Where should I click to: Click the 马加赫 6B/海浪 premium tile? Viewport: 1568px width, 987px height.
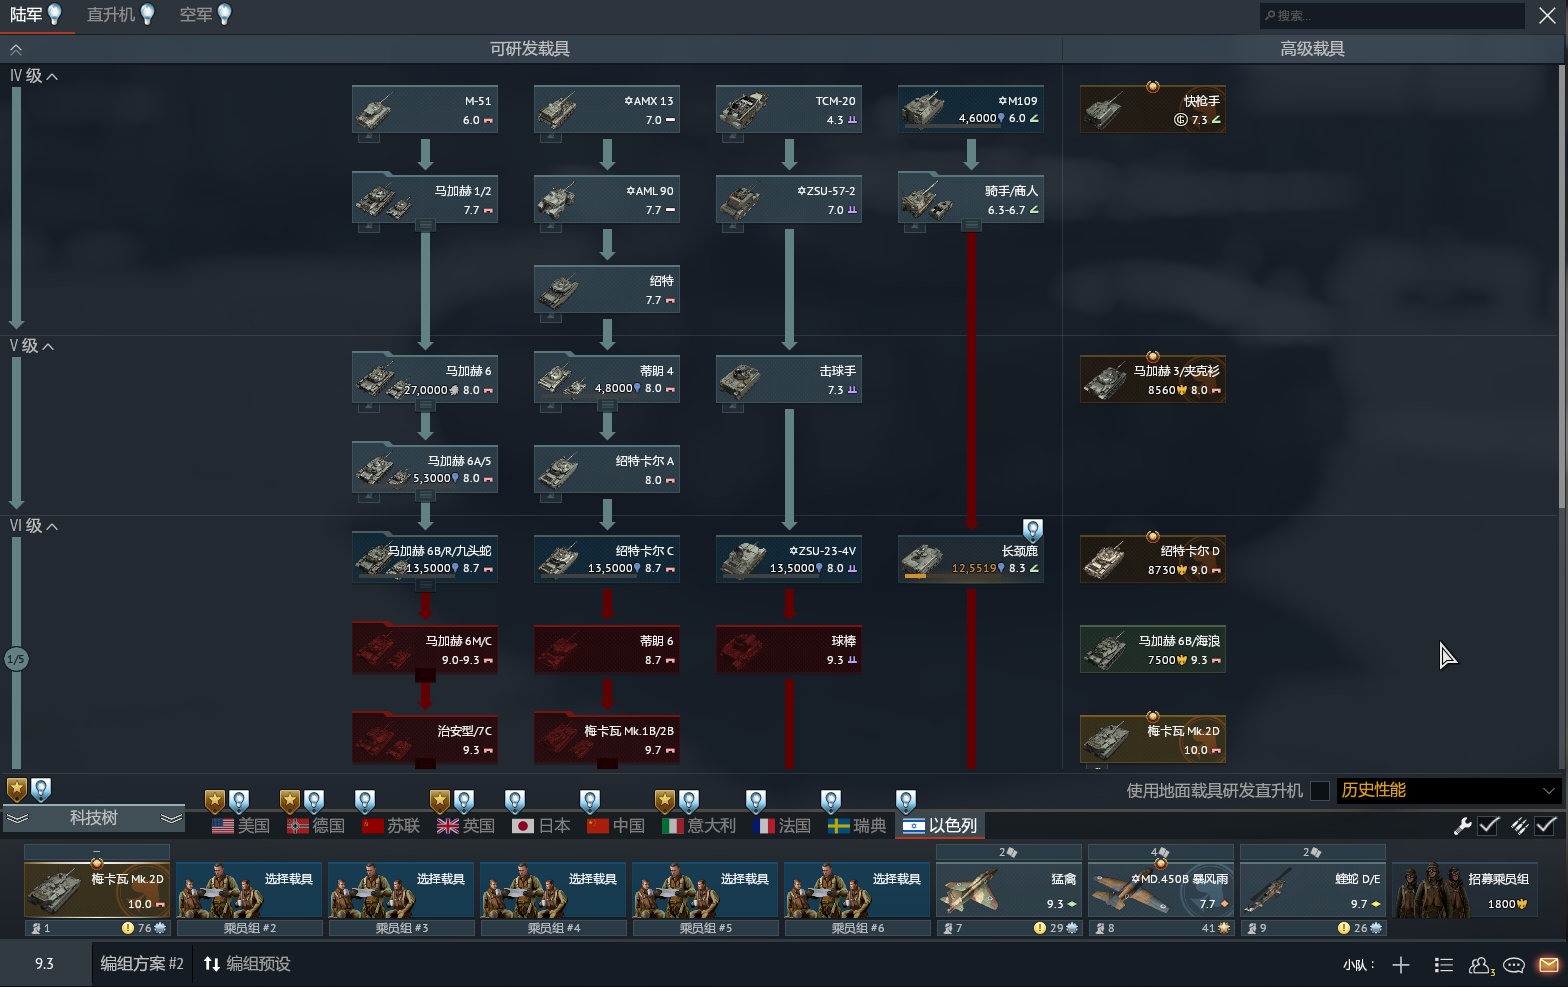point(1153,650)
